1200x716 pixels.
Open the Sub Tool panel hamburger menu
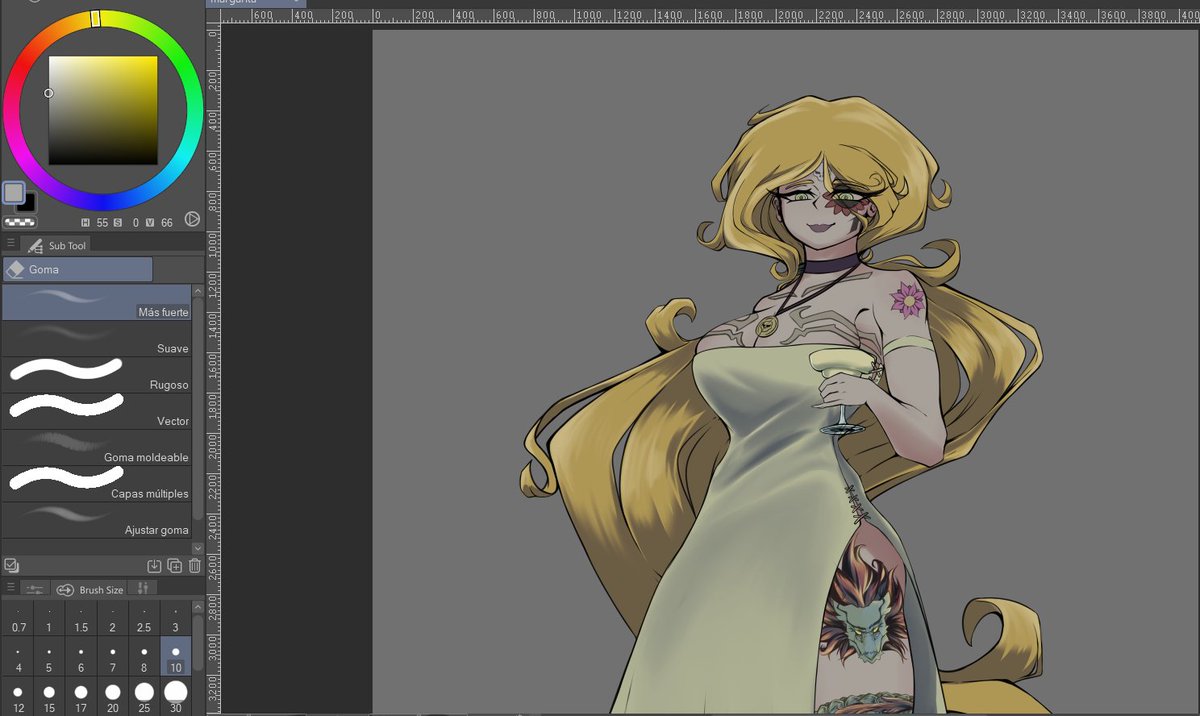pos(11,243)
